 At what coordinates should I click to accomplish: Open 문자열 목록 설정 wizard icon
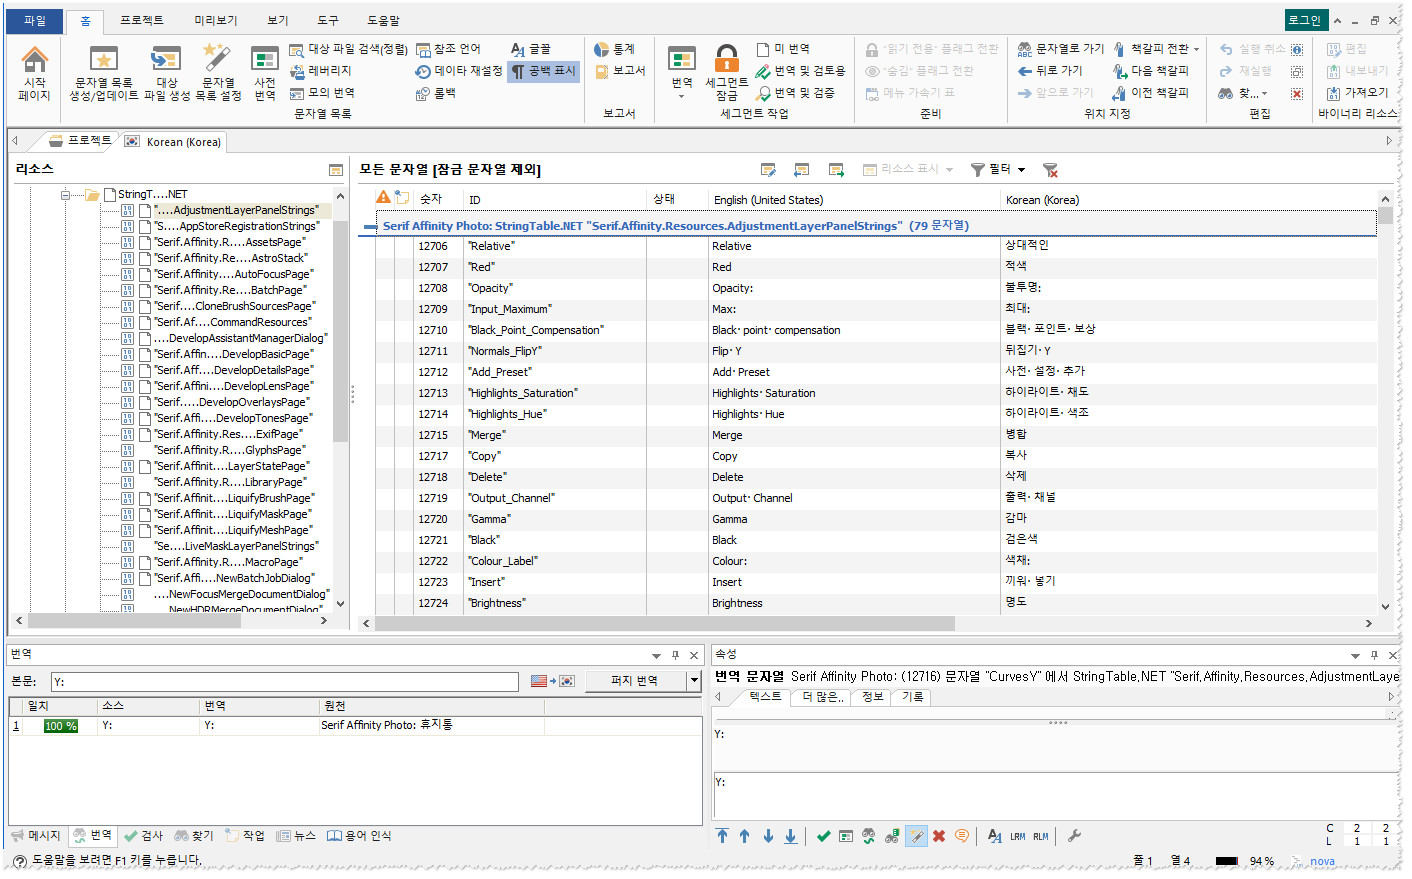pyautogui.click(x=218, y=73)
